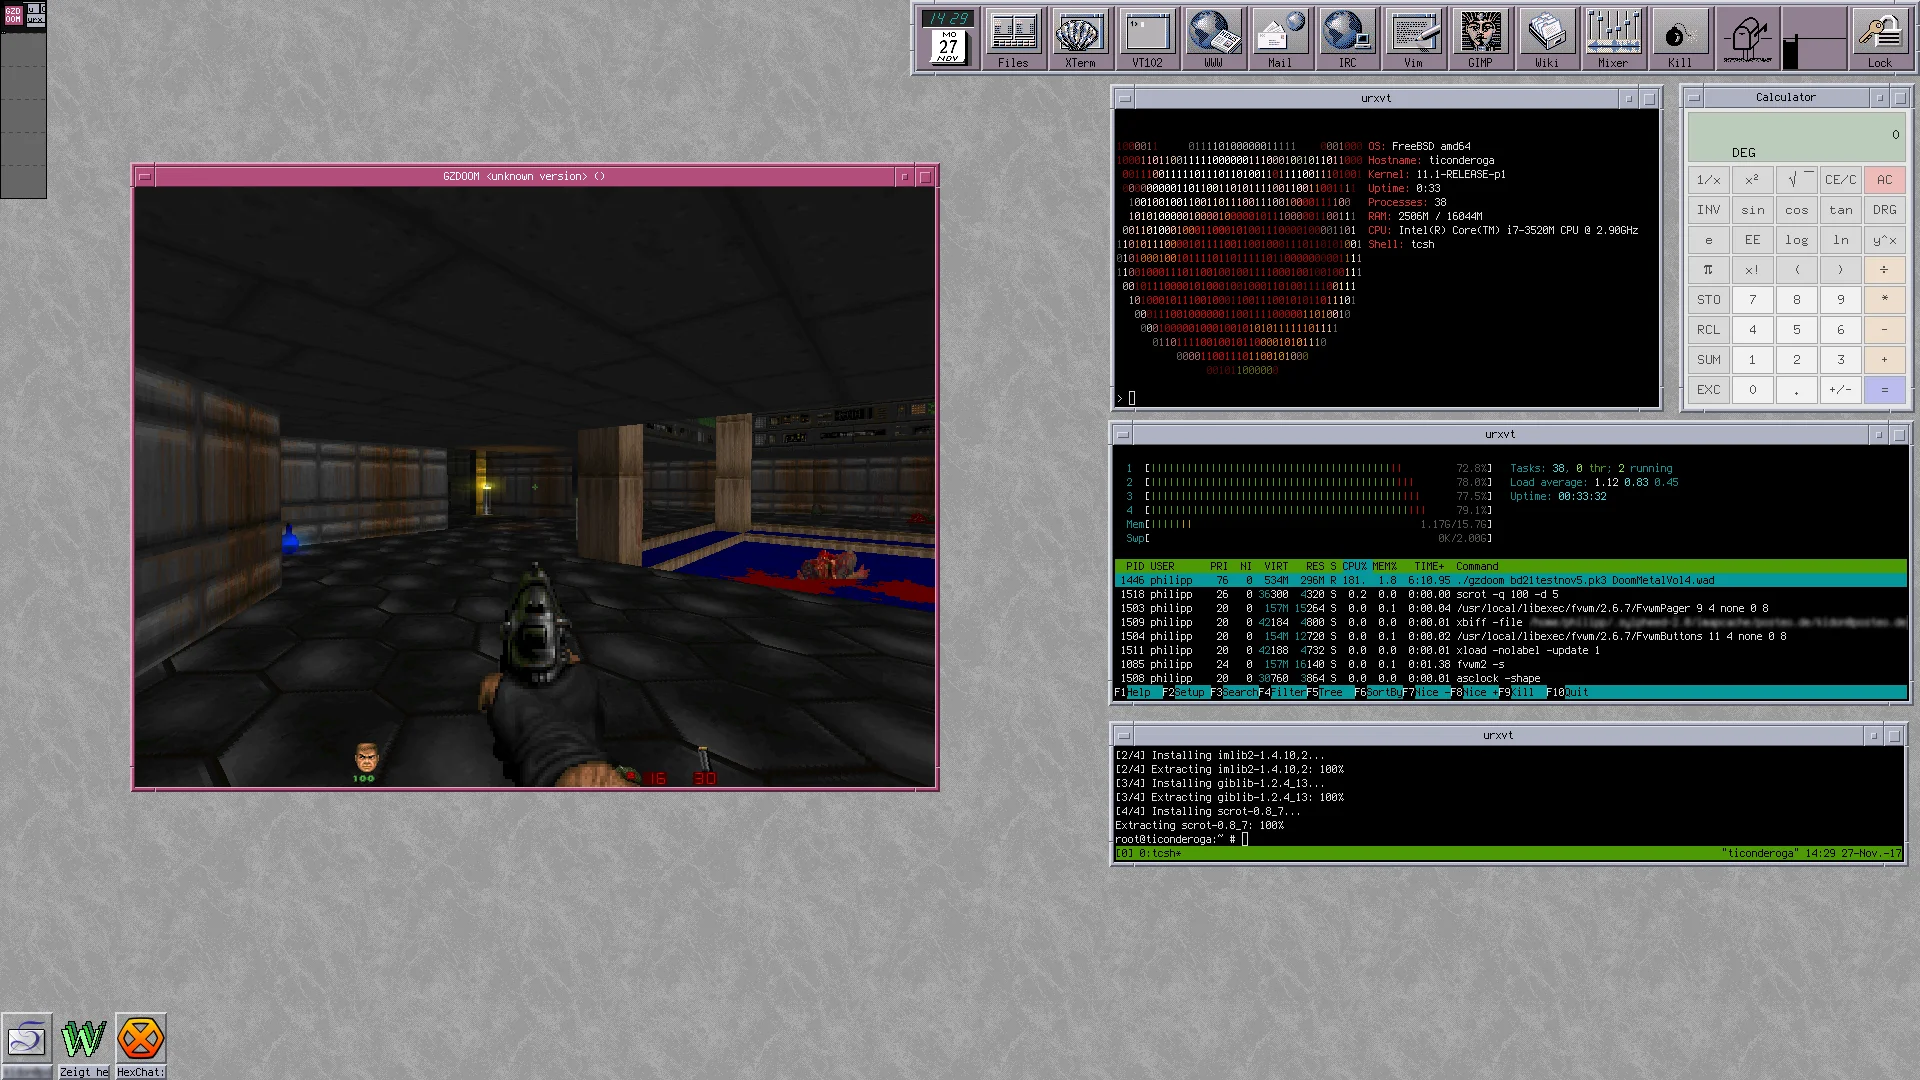Click the tan function key
This screenshot has width=1920, height=1080.
click(1840, 210)
